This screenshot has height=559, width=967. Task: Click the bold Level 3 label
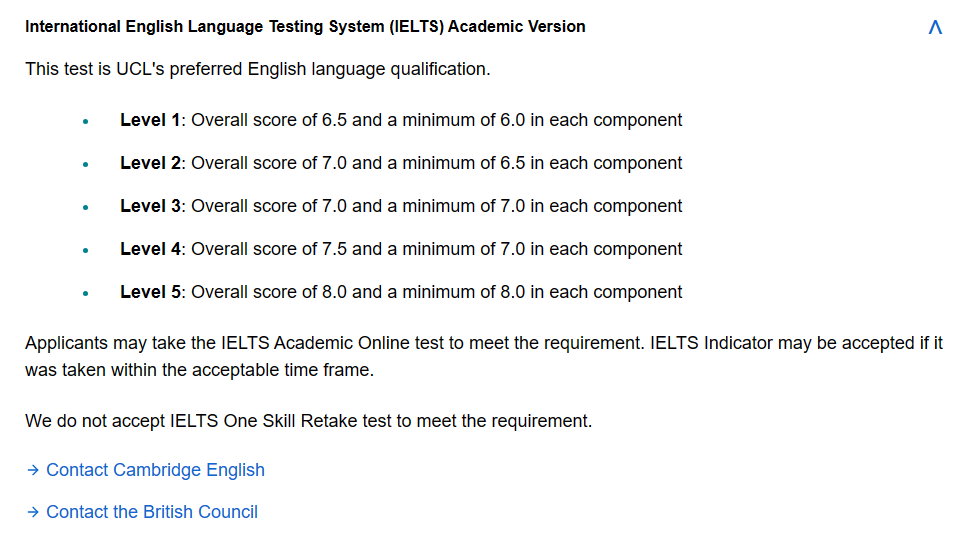click(150, 206)
